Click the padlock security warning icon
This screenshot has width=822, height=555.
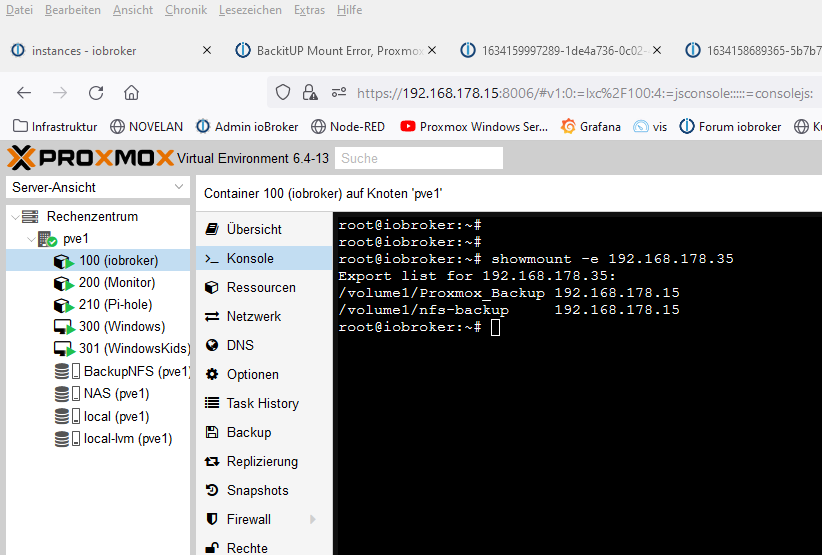[310, 93]
